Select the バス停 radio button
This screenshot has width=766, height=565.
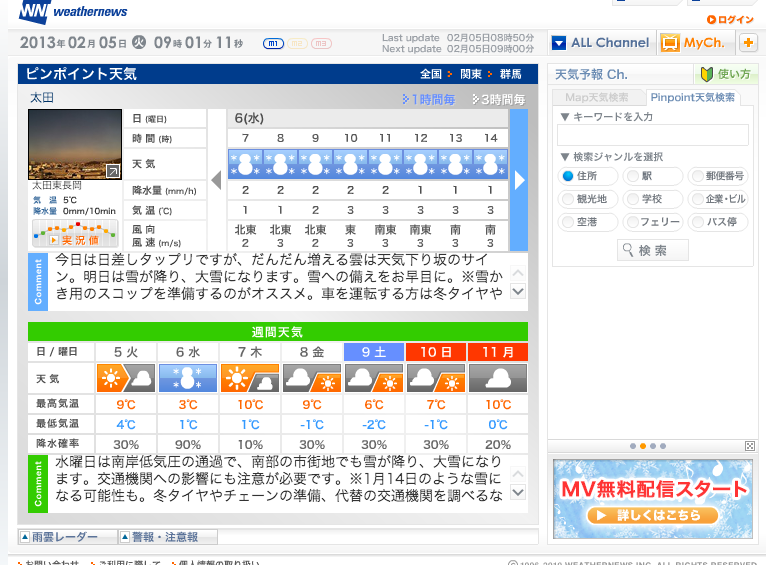click(698, 222)
